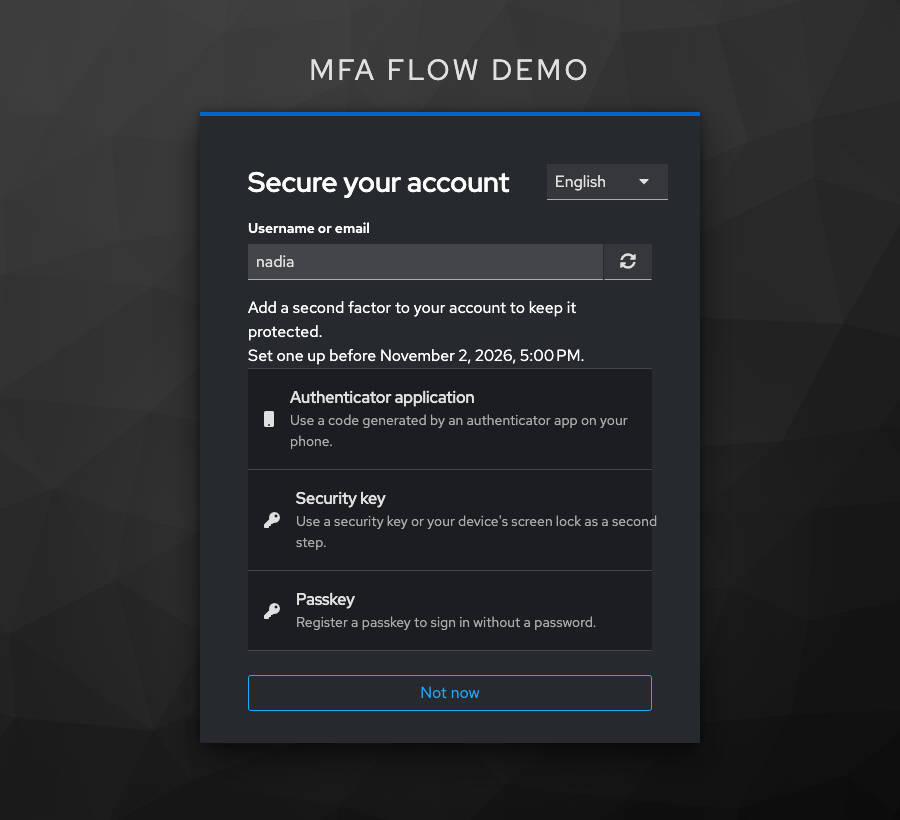Click the Username or email label

point(308,228)
